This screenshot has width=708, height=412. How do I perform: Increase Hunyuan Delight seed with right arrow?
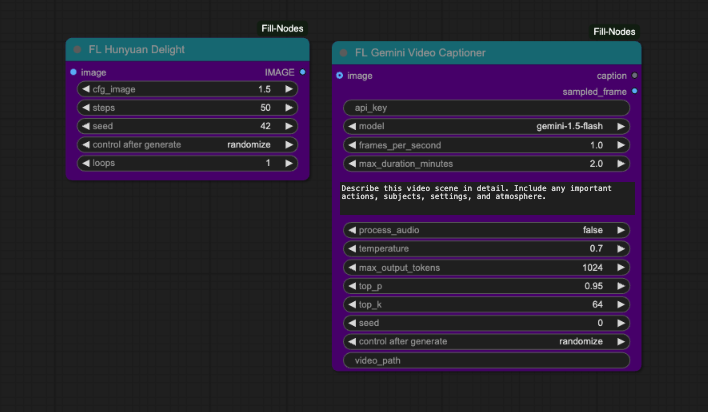289,126
